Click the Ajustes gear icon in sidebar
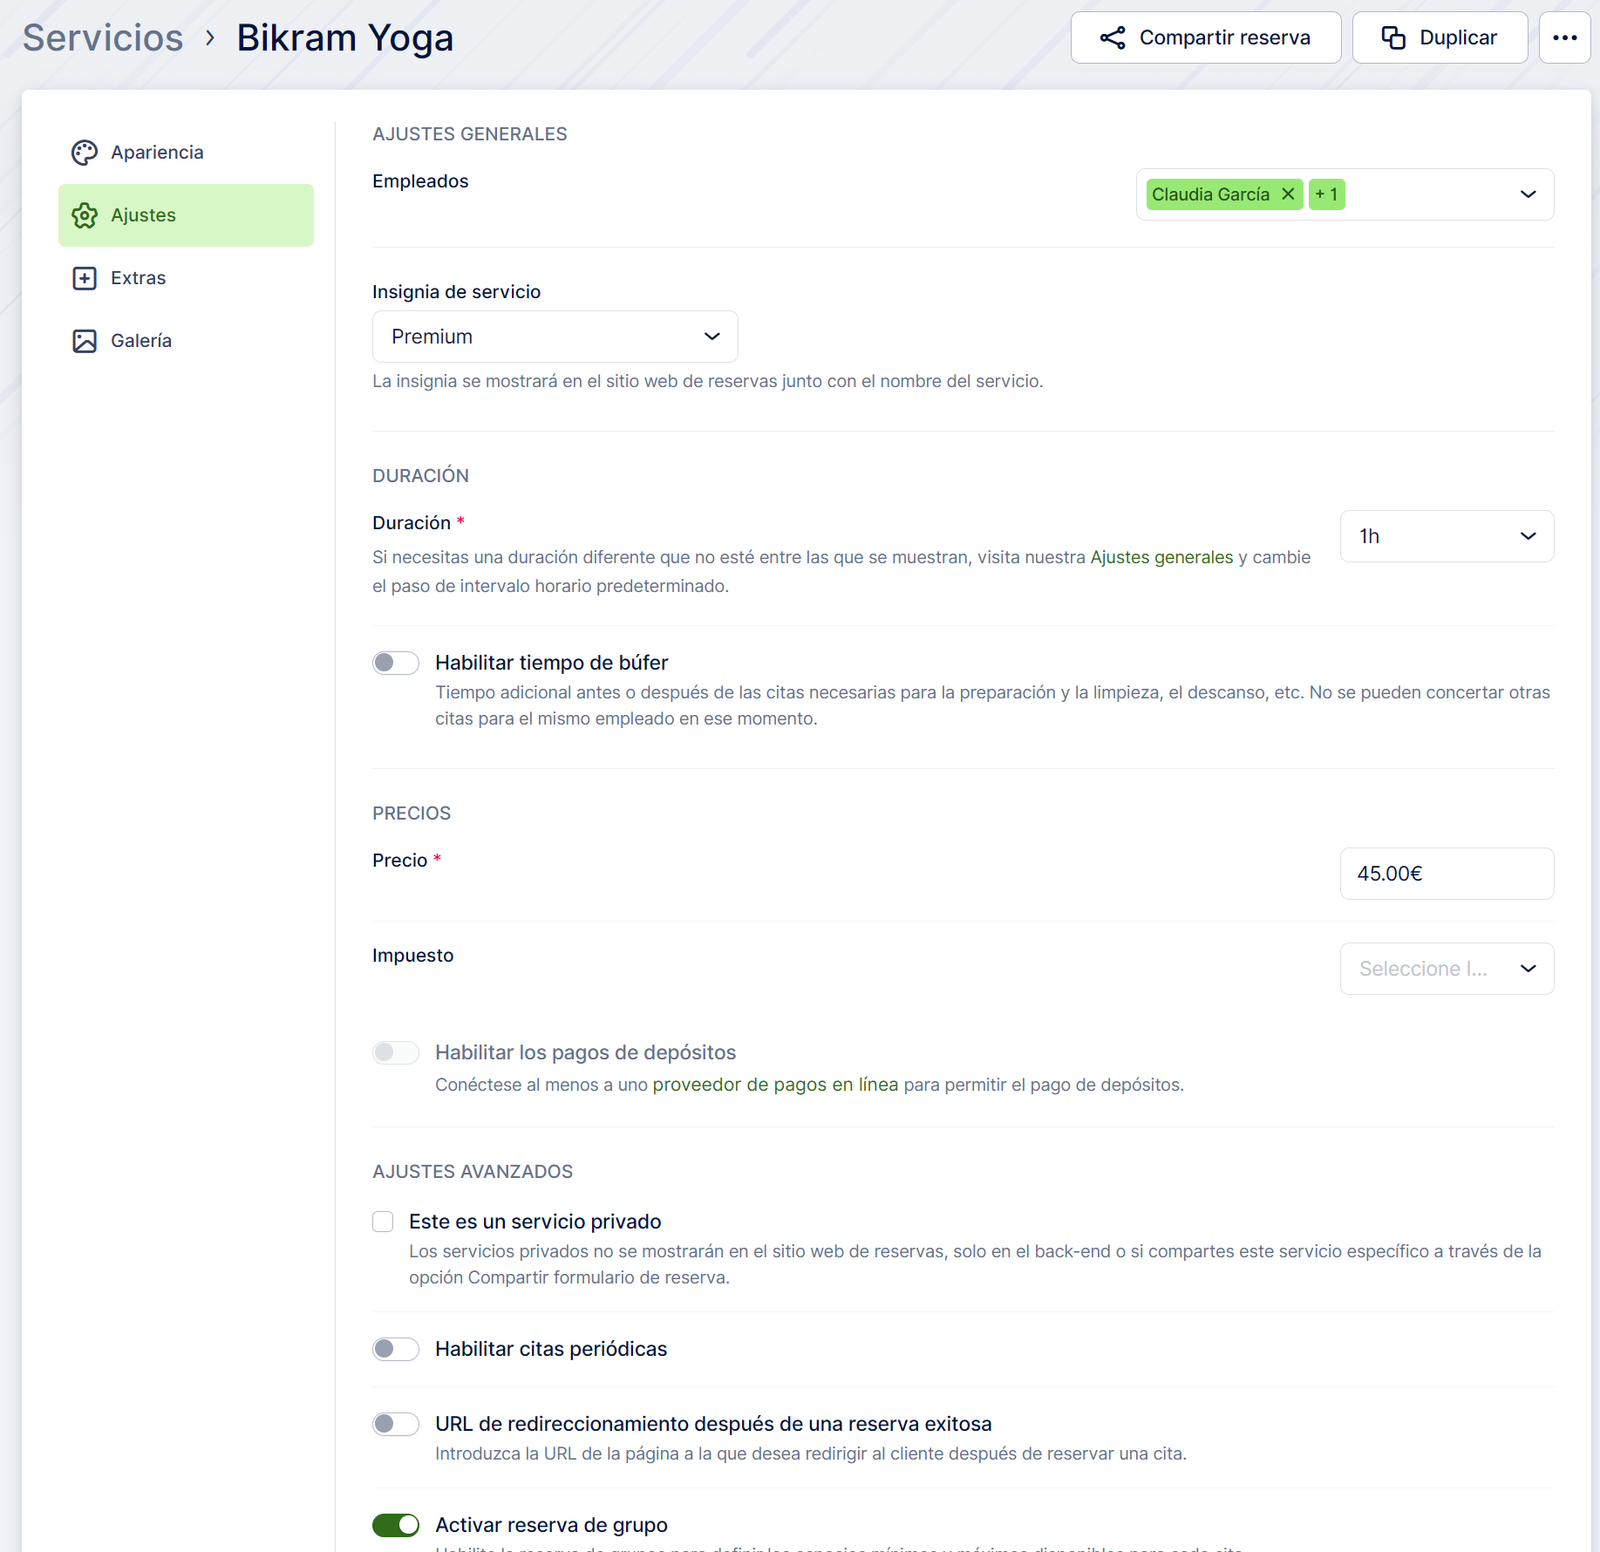The width and height of the screenshot is (1600, 1552). pyautogui.click(x=85, y=215)
